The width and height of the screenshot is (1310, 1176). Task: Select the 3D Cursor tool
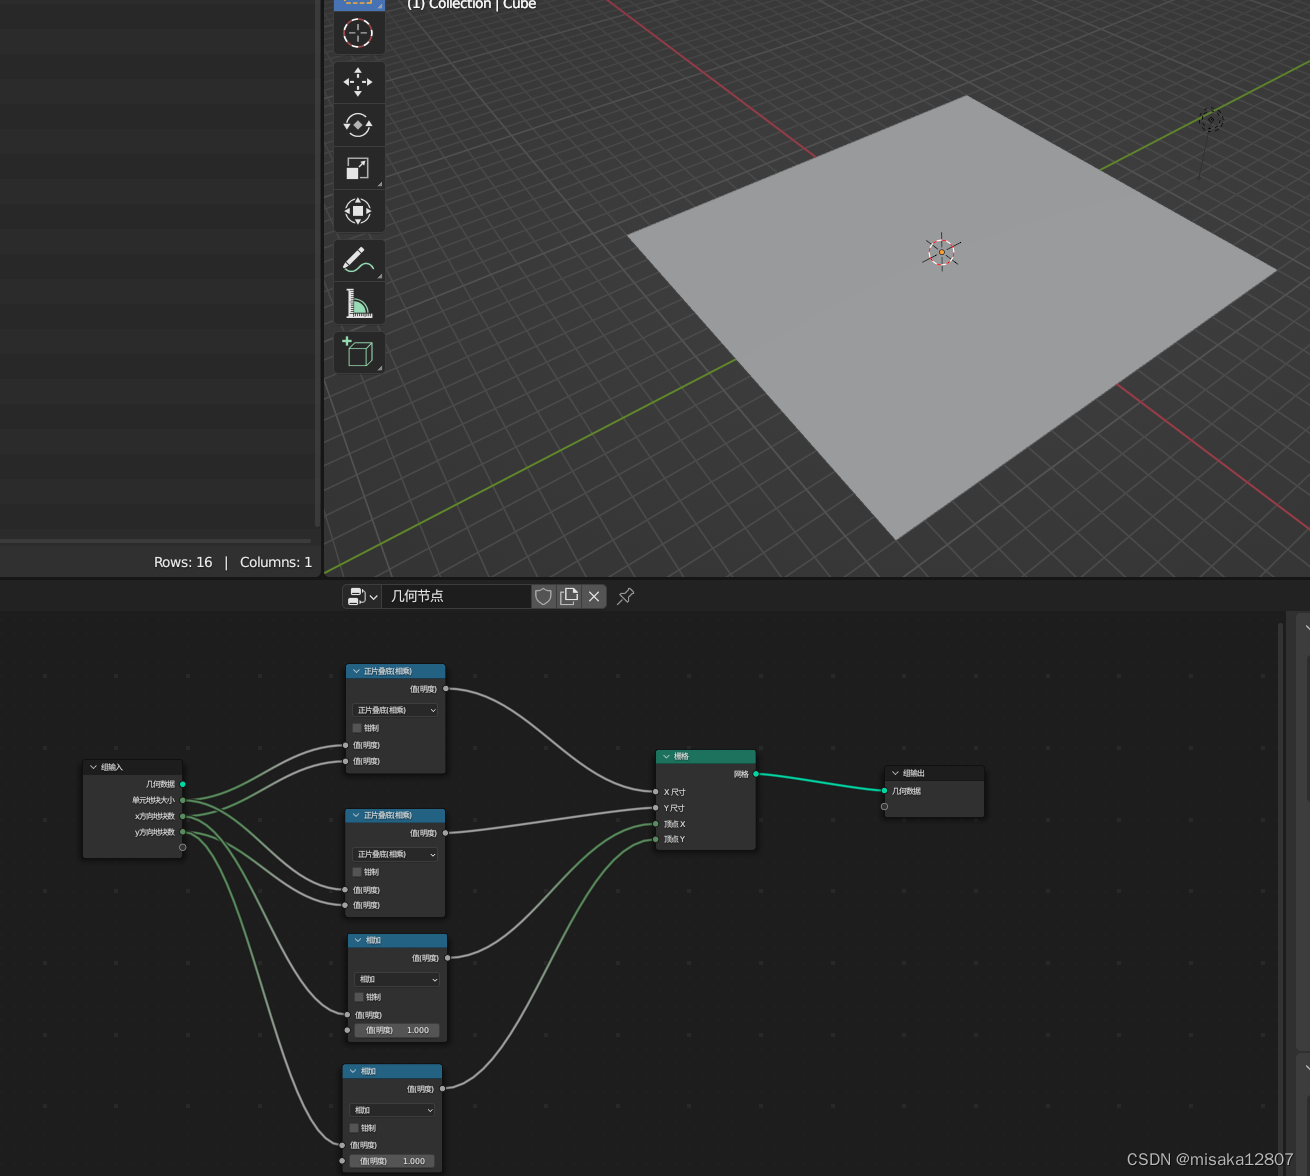(x=358, y=33)
